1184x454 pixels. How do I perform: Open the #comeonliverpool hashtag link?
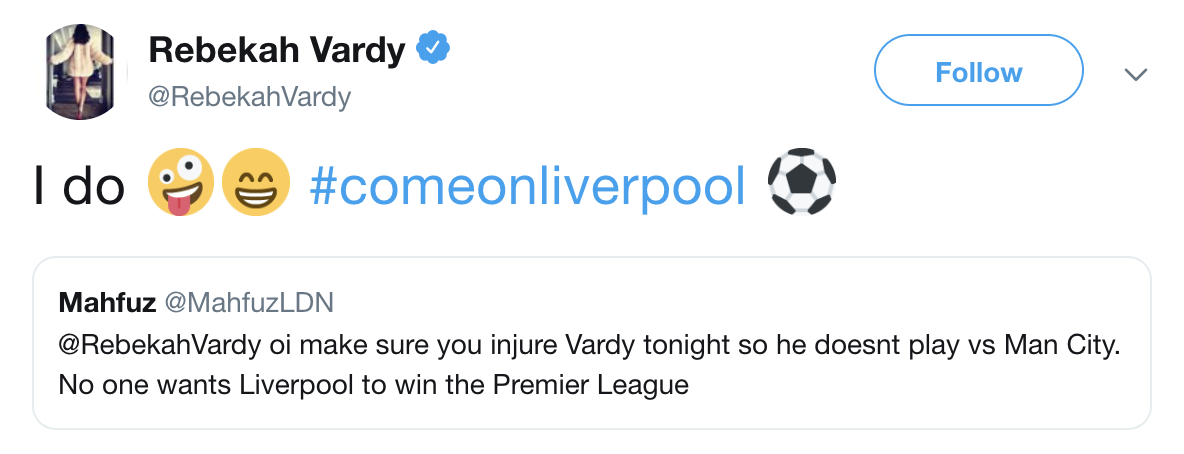528,185
